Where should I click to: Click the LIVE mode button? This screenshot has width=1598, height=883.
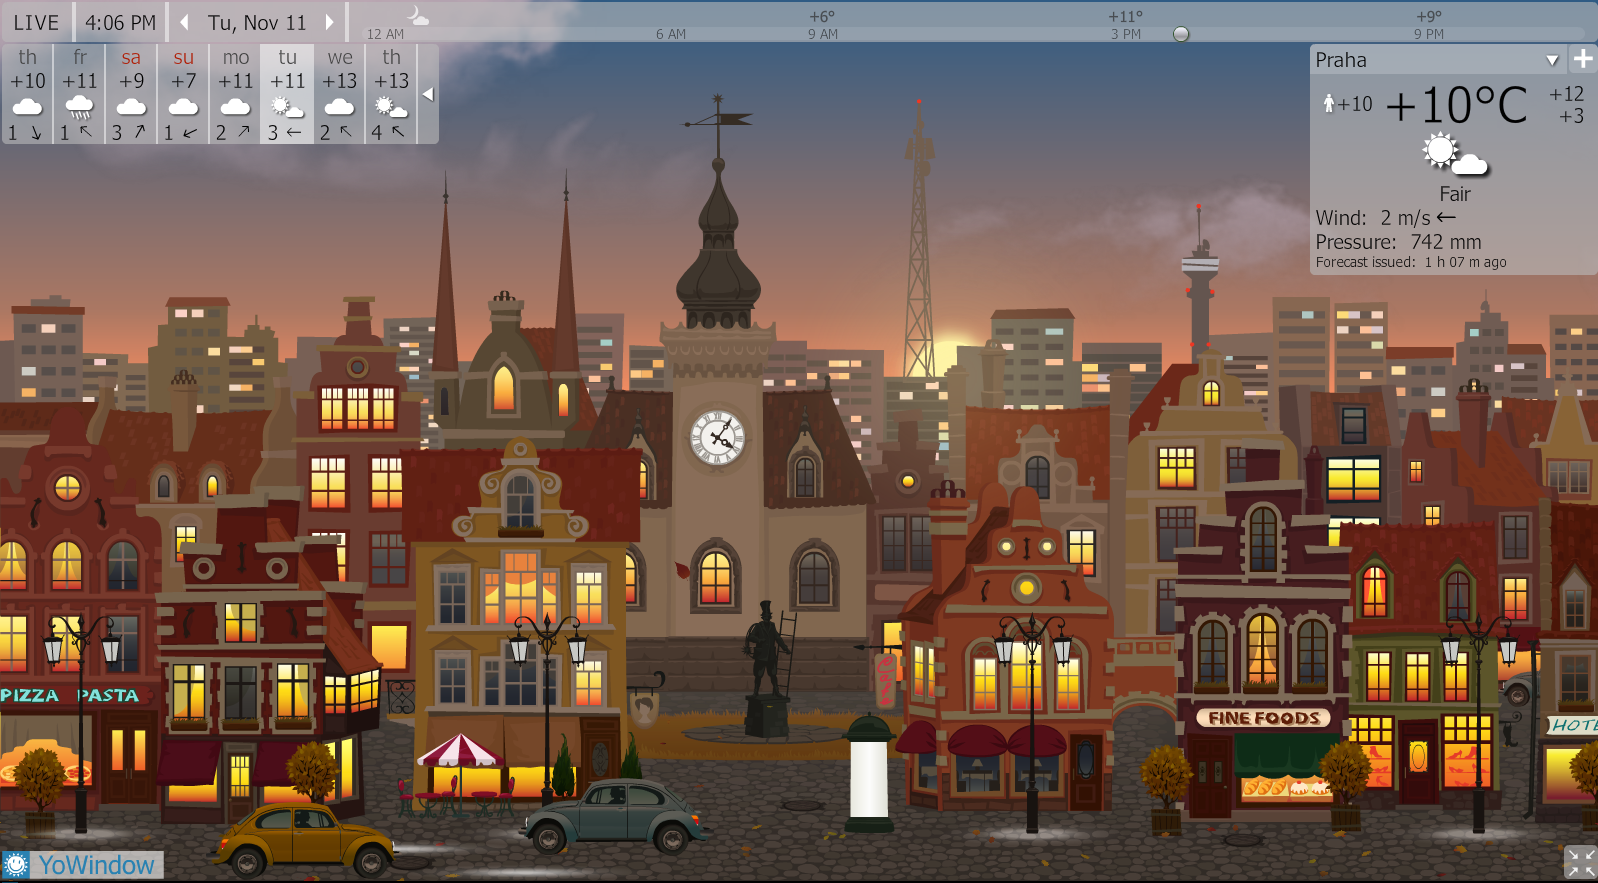coord(36,22)
